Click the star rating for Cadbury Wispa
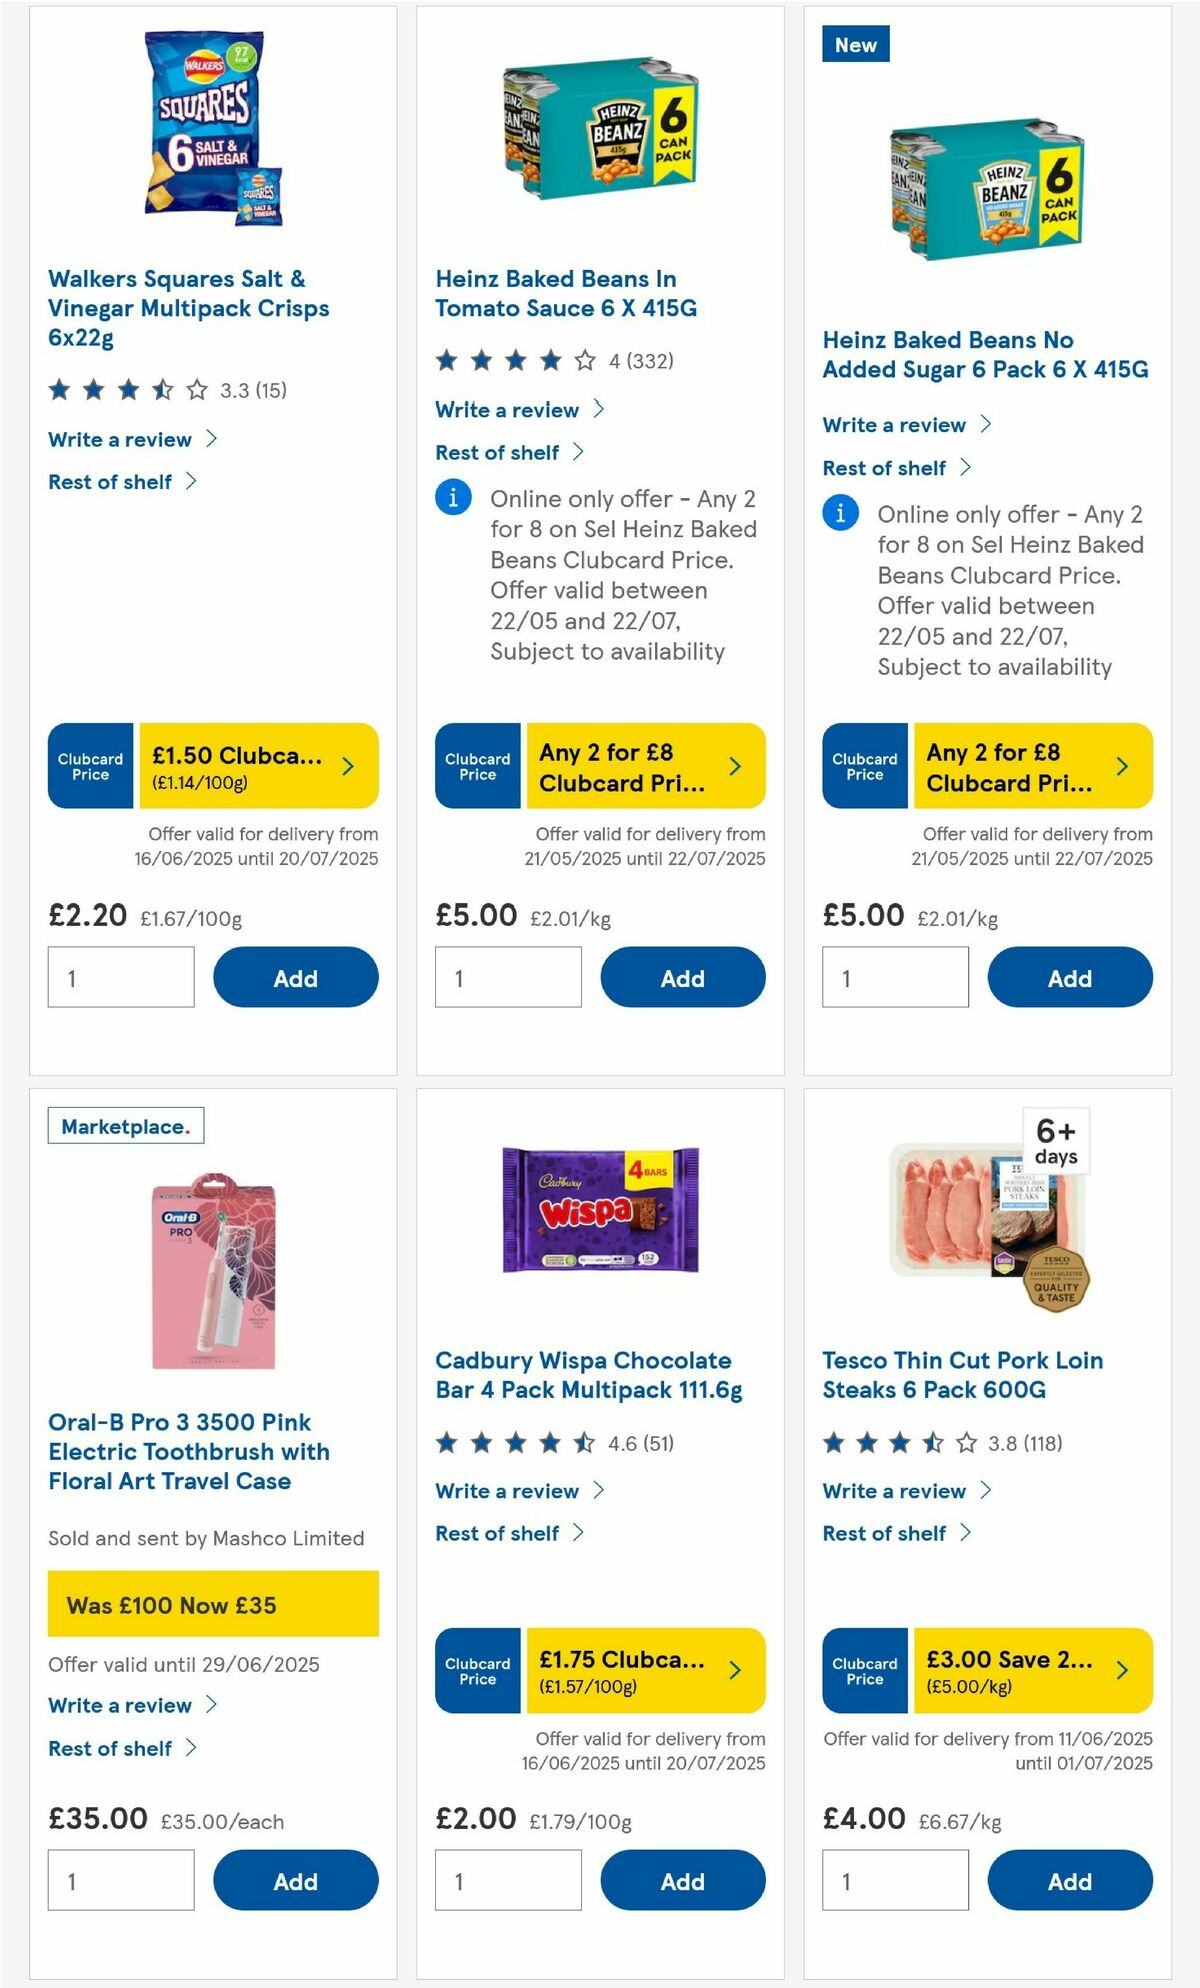Viewport: 1200px width, 1988px height. [513, 1442]
